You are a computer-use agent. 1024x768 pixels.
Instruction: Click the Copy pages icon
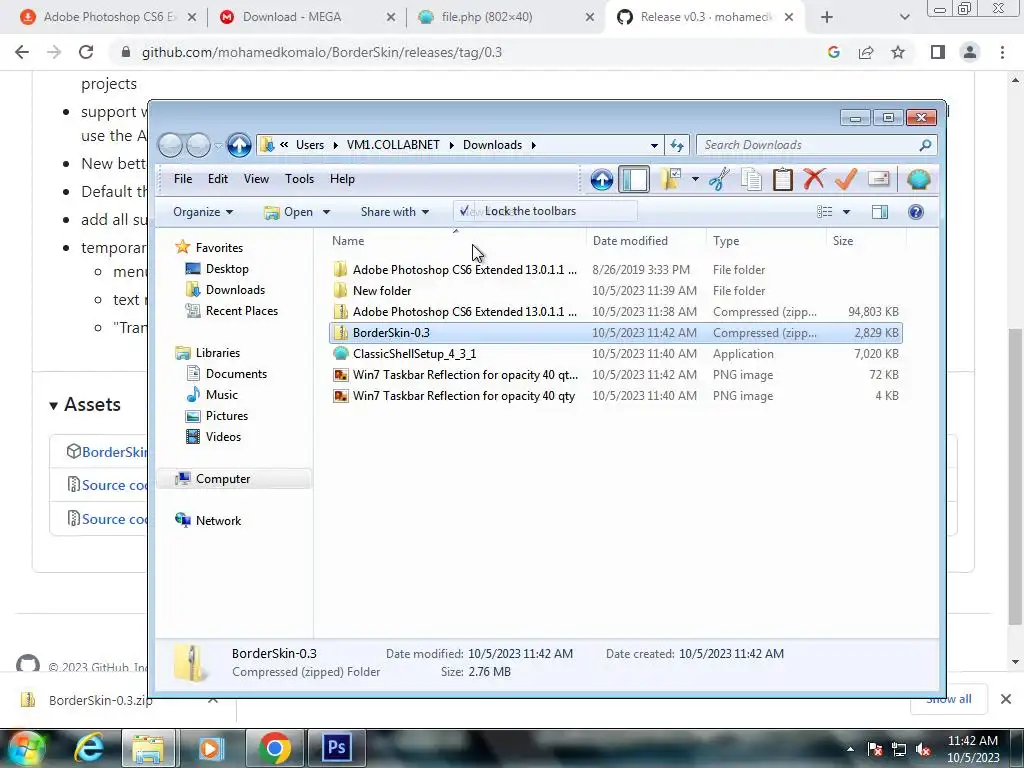[x=751, y=179]
